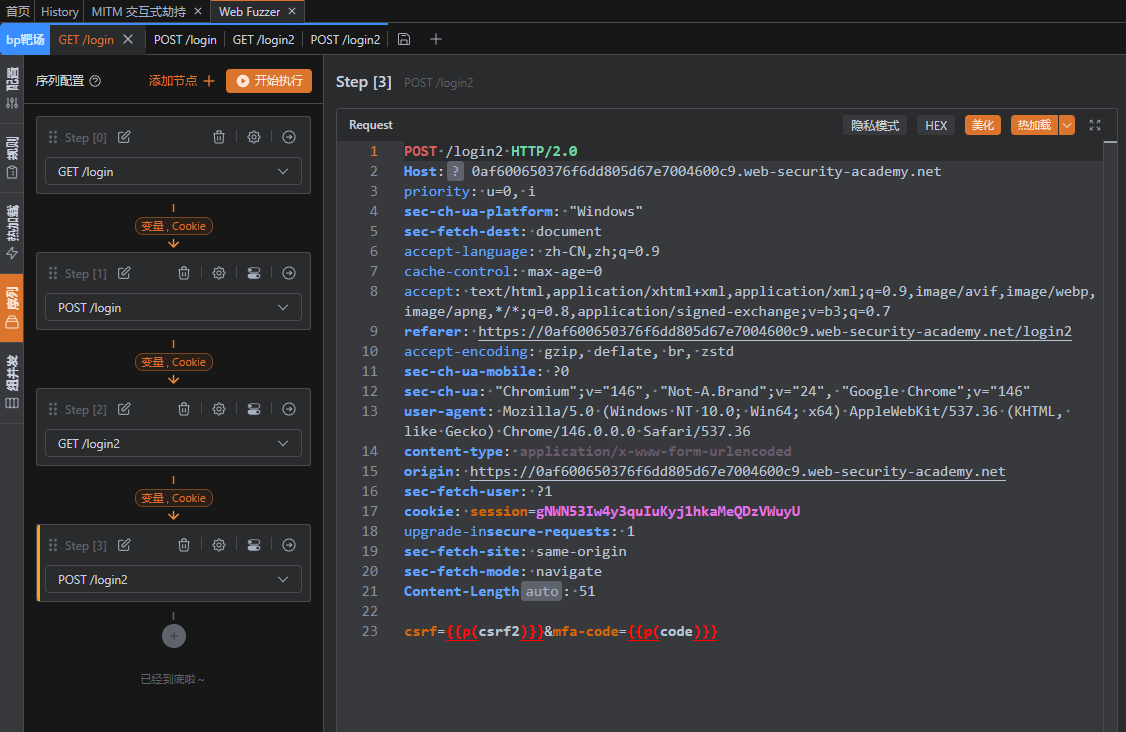
Task: Open the gear settings for Step [2]
Action: (219, 409)
